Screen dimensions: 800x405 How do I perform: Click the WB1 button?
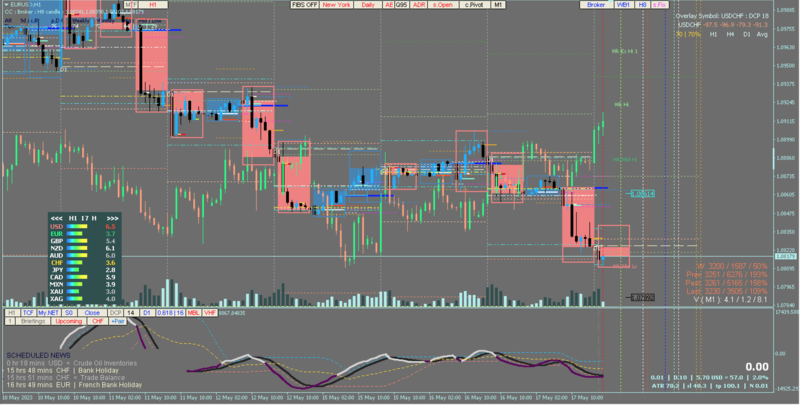623,5
